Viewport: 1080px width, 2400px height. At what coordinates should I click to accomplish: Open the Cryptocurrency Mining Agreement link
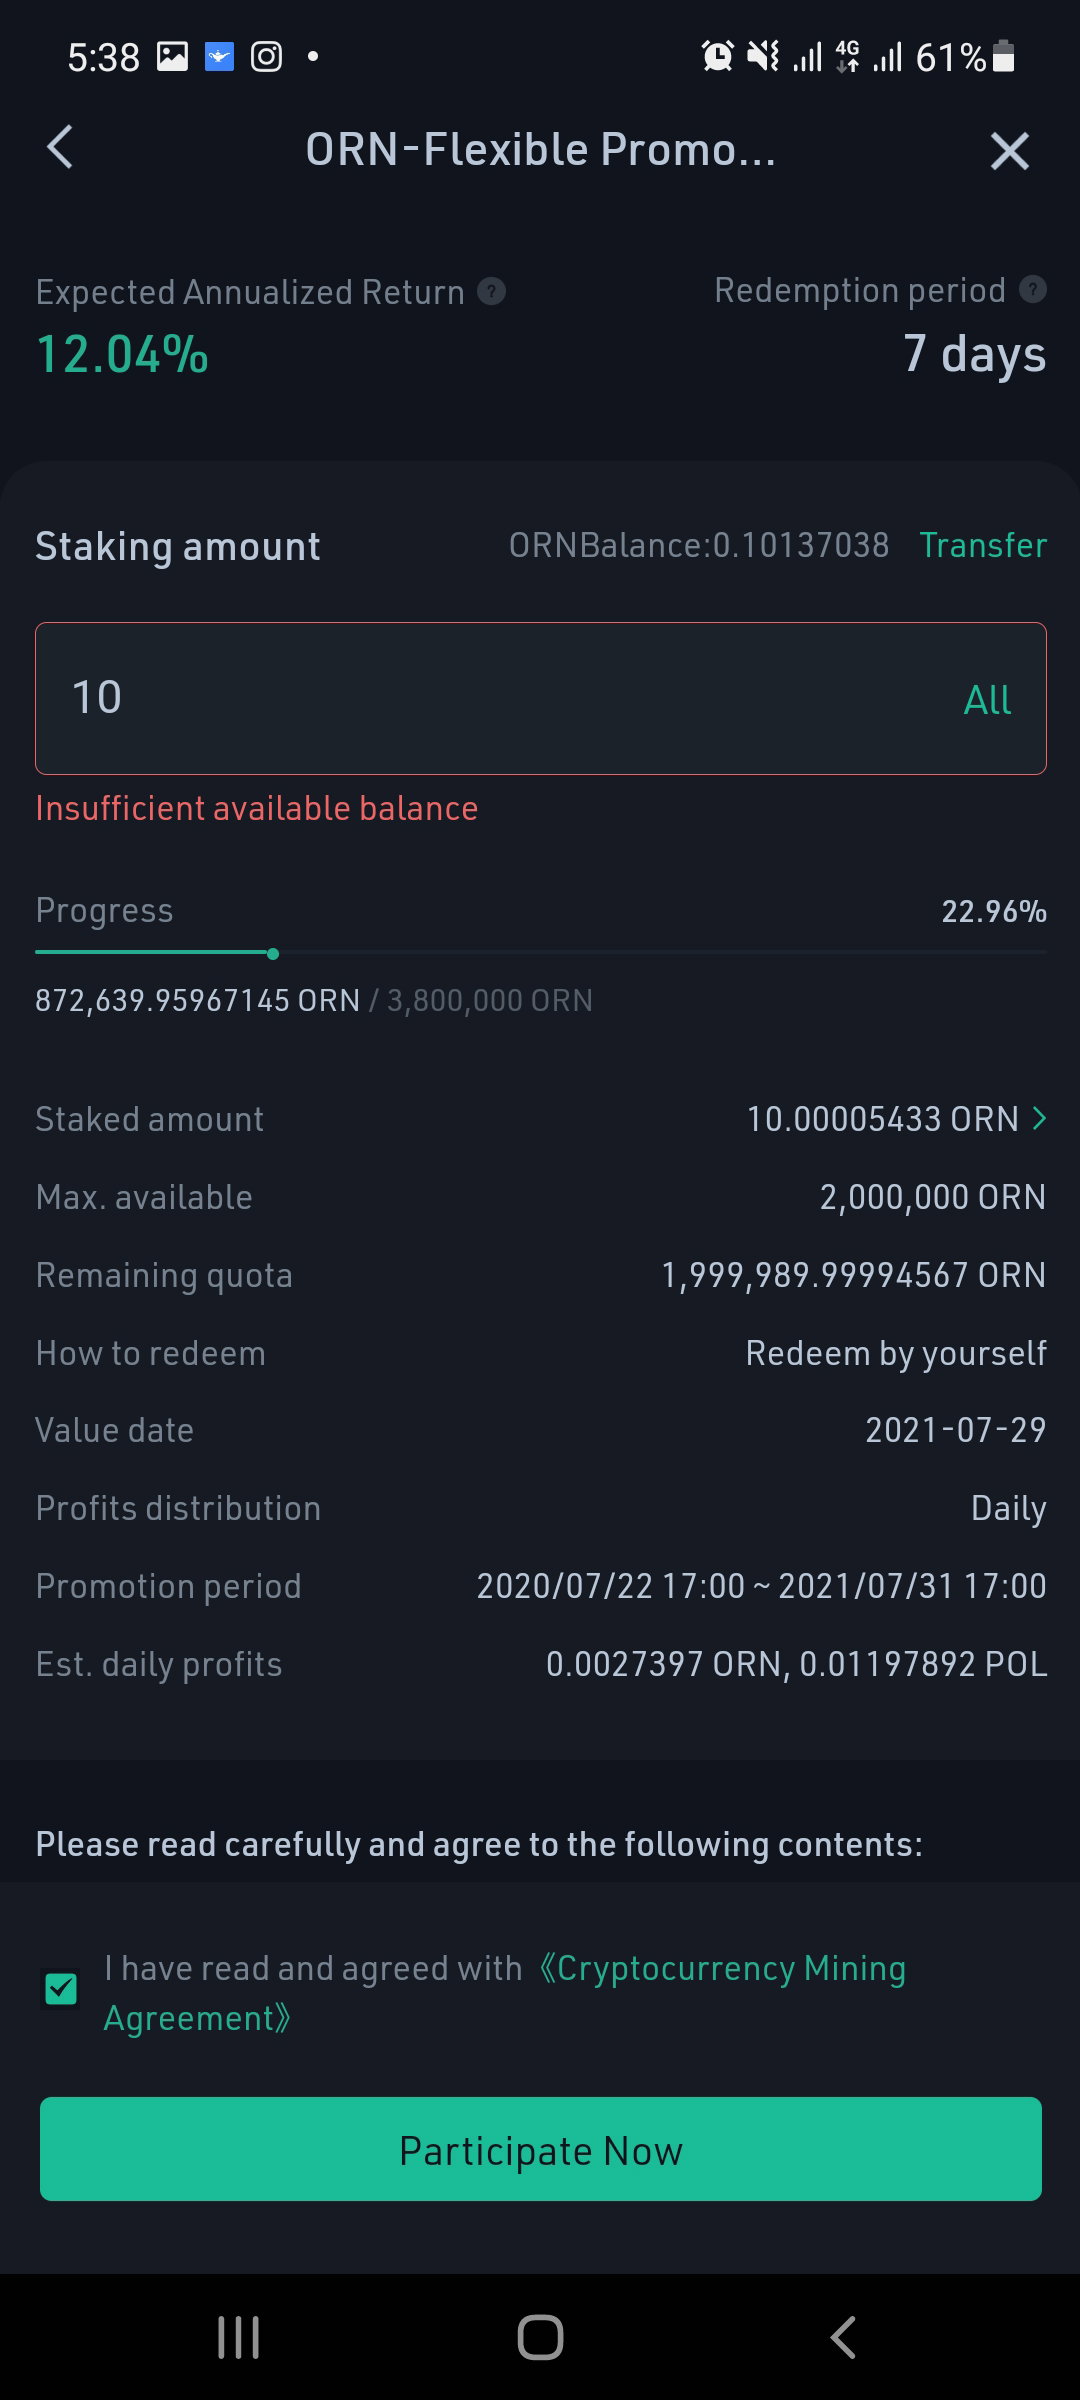505,1993
